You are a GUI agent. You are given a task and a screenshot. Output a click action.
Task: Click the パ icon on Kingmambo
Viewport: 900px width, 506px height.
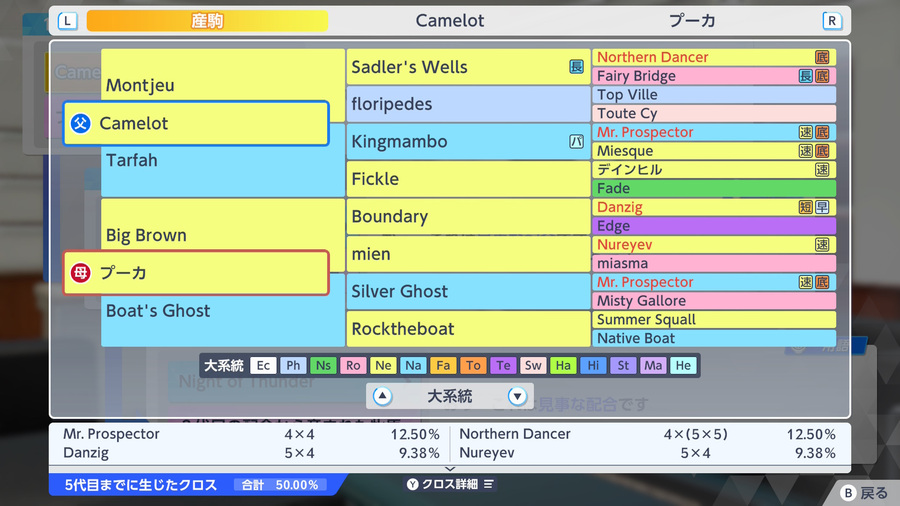576,141
